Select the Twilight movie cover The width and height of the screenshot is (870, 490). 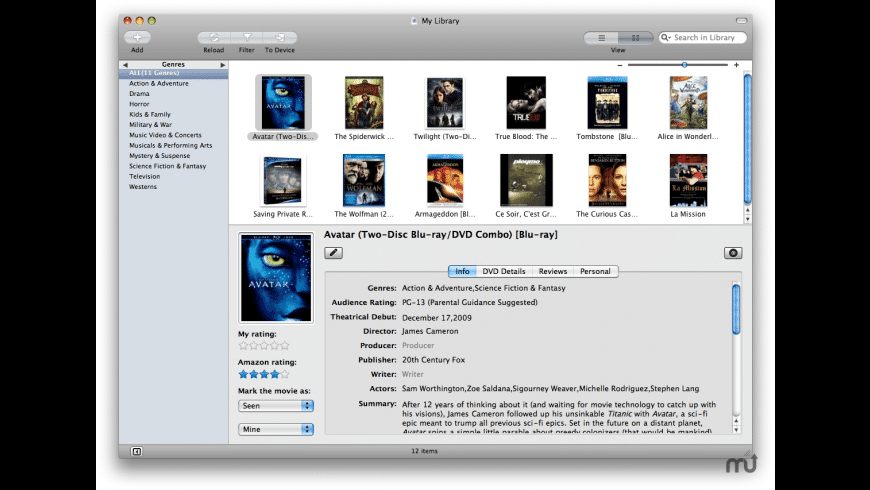(445, 103)
